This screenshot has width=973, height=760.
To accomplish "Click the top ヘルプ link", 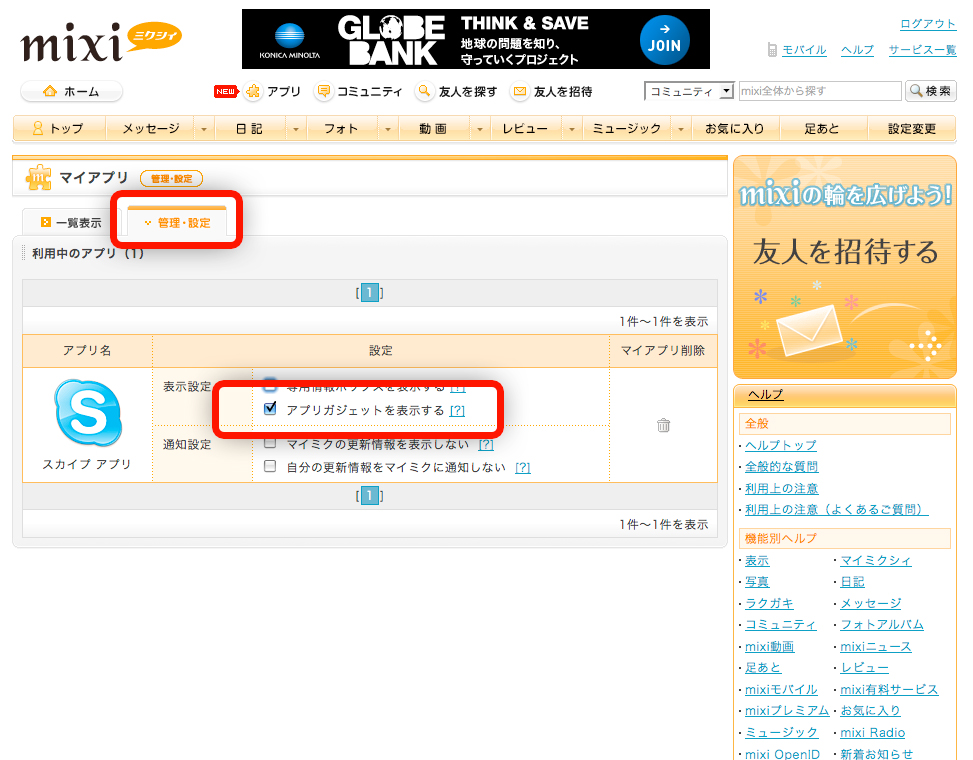I will click(x=858, y=50).
